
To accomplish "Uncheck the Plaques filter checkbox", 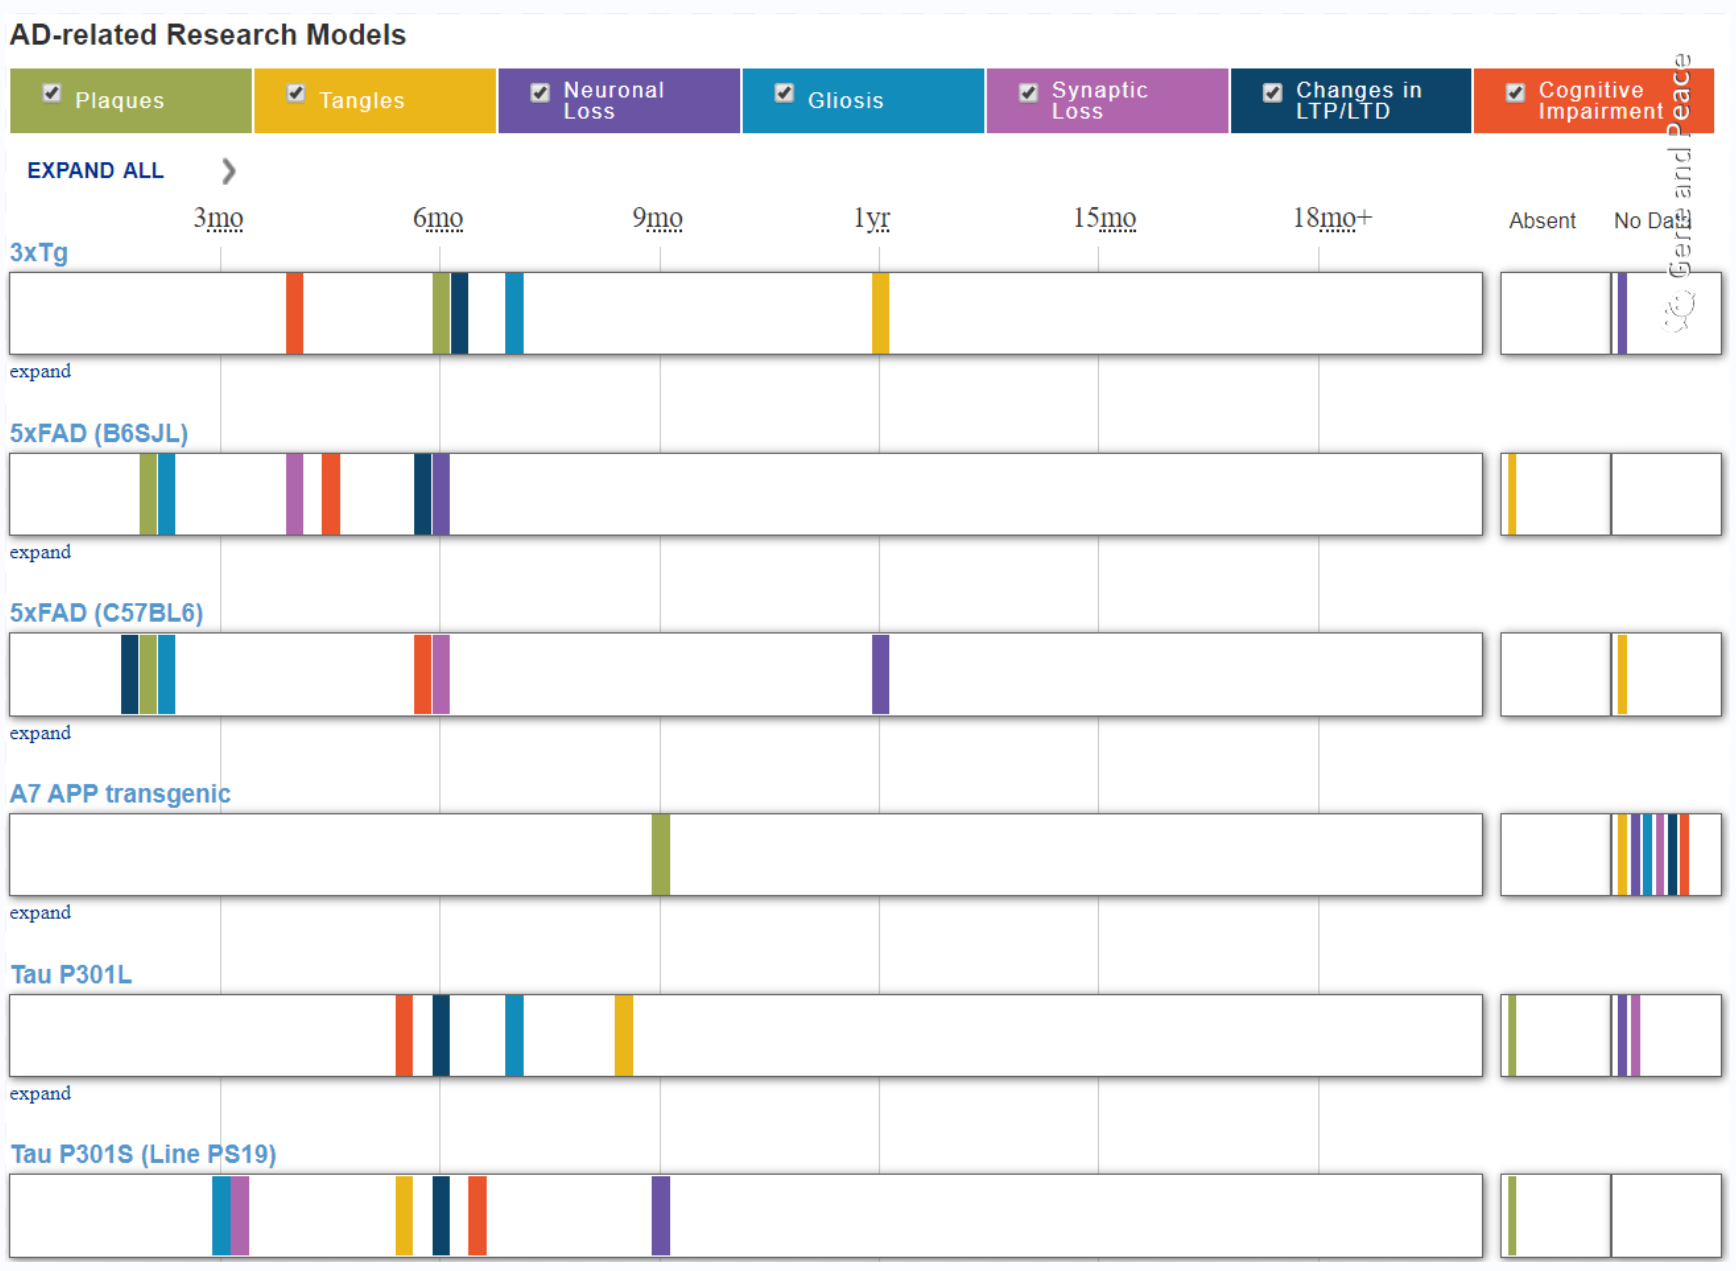I will [52, 93].
